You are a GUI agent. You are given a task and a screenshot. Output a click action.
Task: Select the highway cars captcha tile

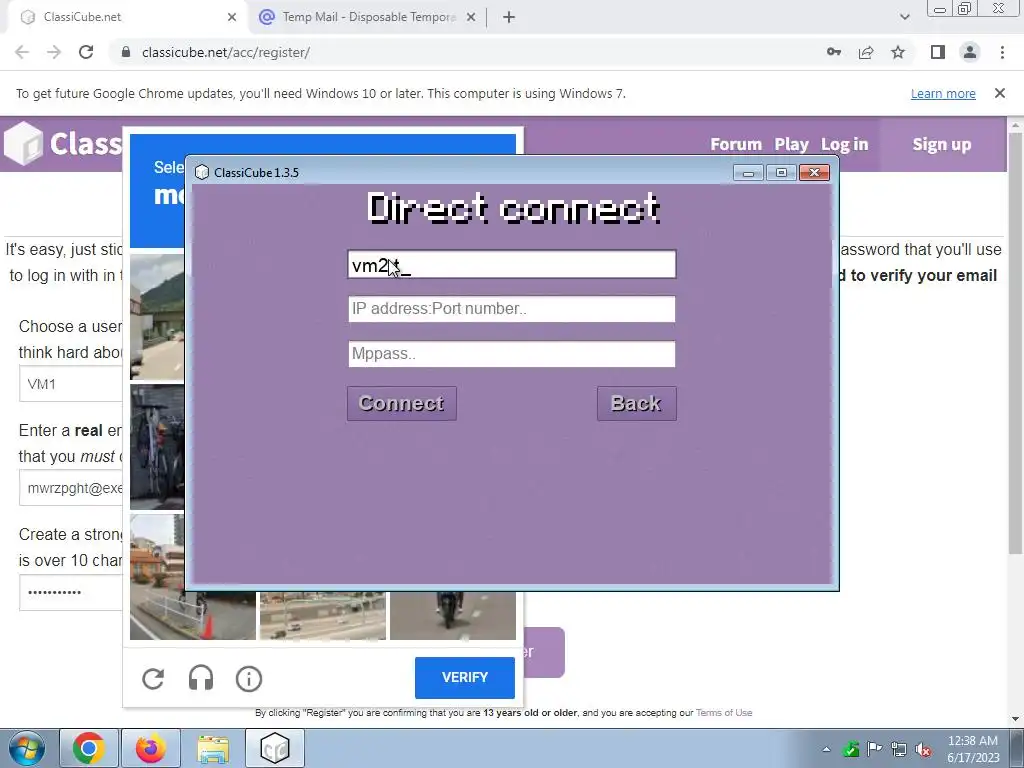[x=323, y=615]
